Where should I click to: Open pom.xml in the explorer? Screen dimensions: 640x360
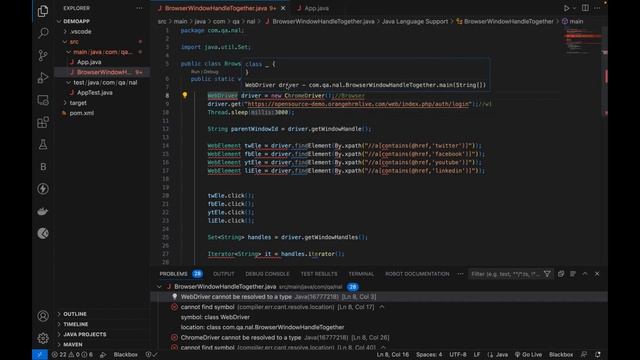coord(82,113)
